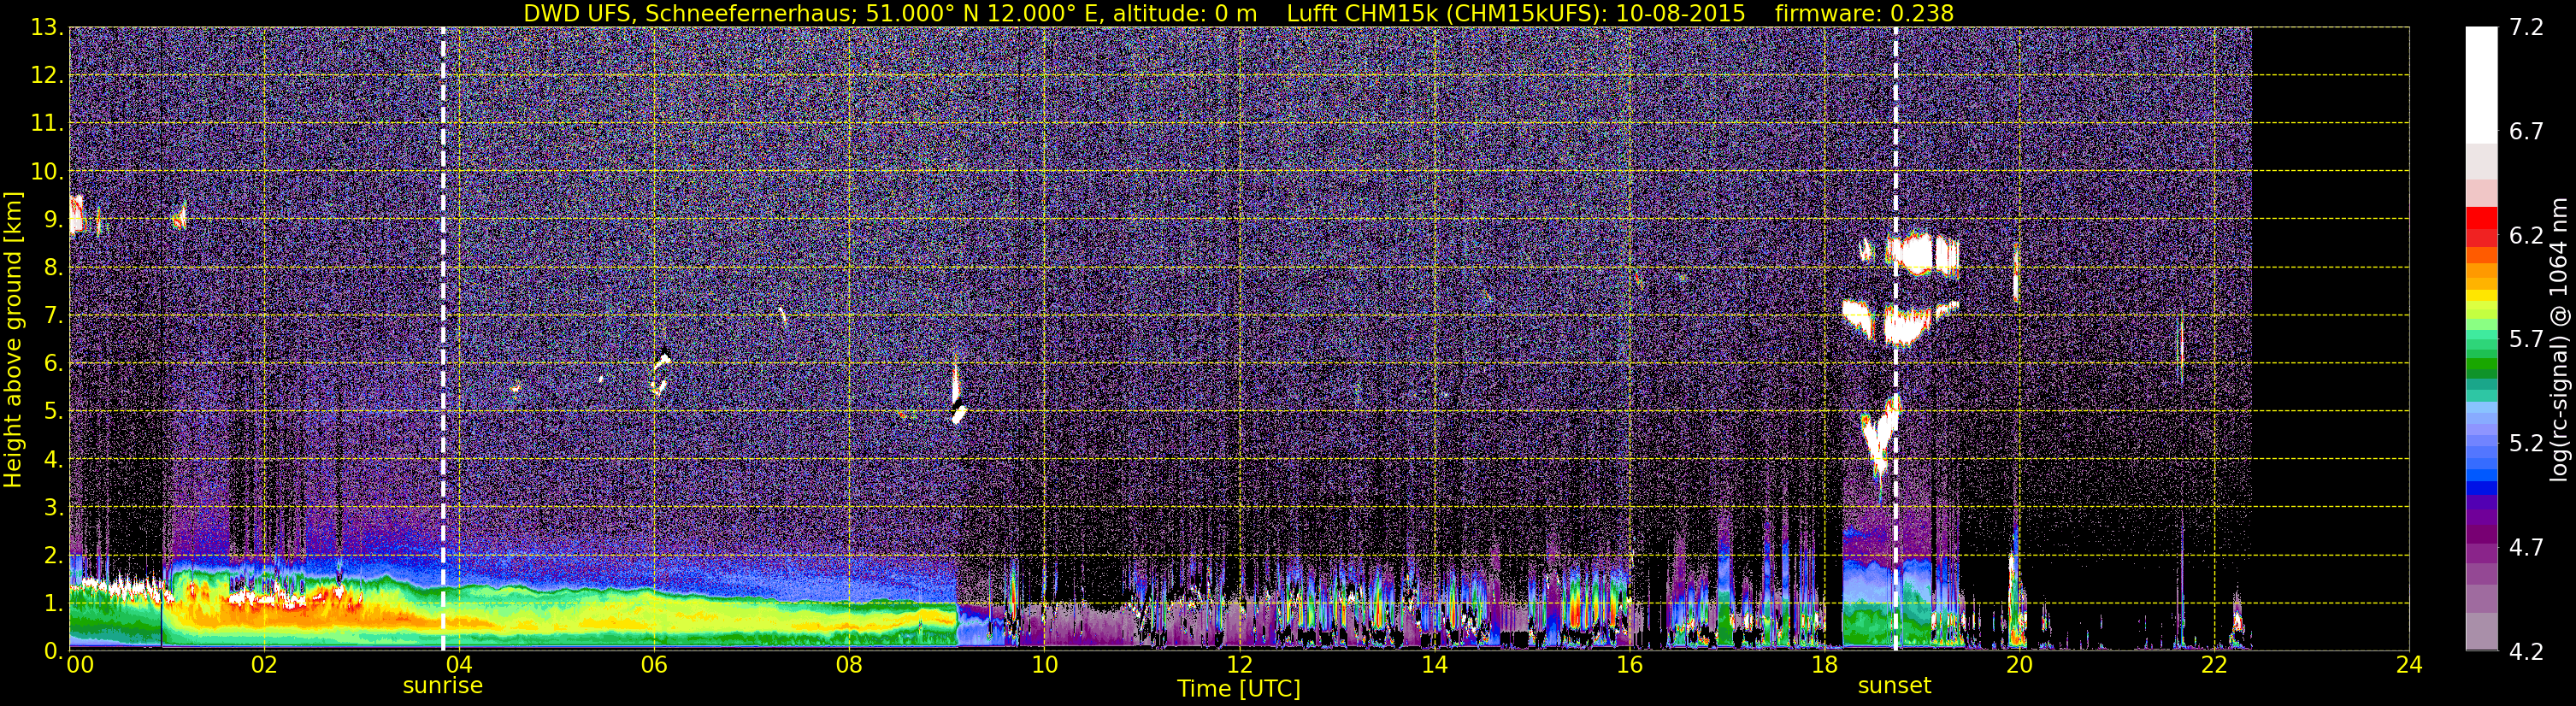Click the colorbar value label '4.2'
Viewport: 2576px width, 706px height.
2526,652
